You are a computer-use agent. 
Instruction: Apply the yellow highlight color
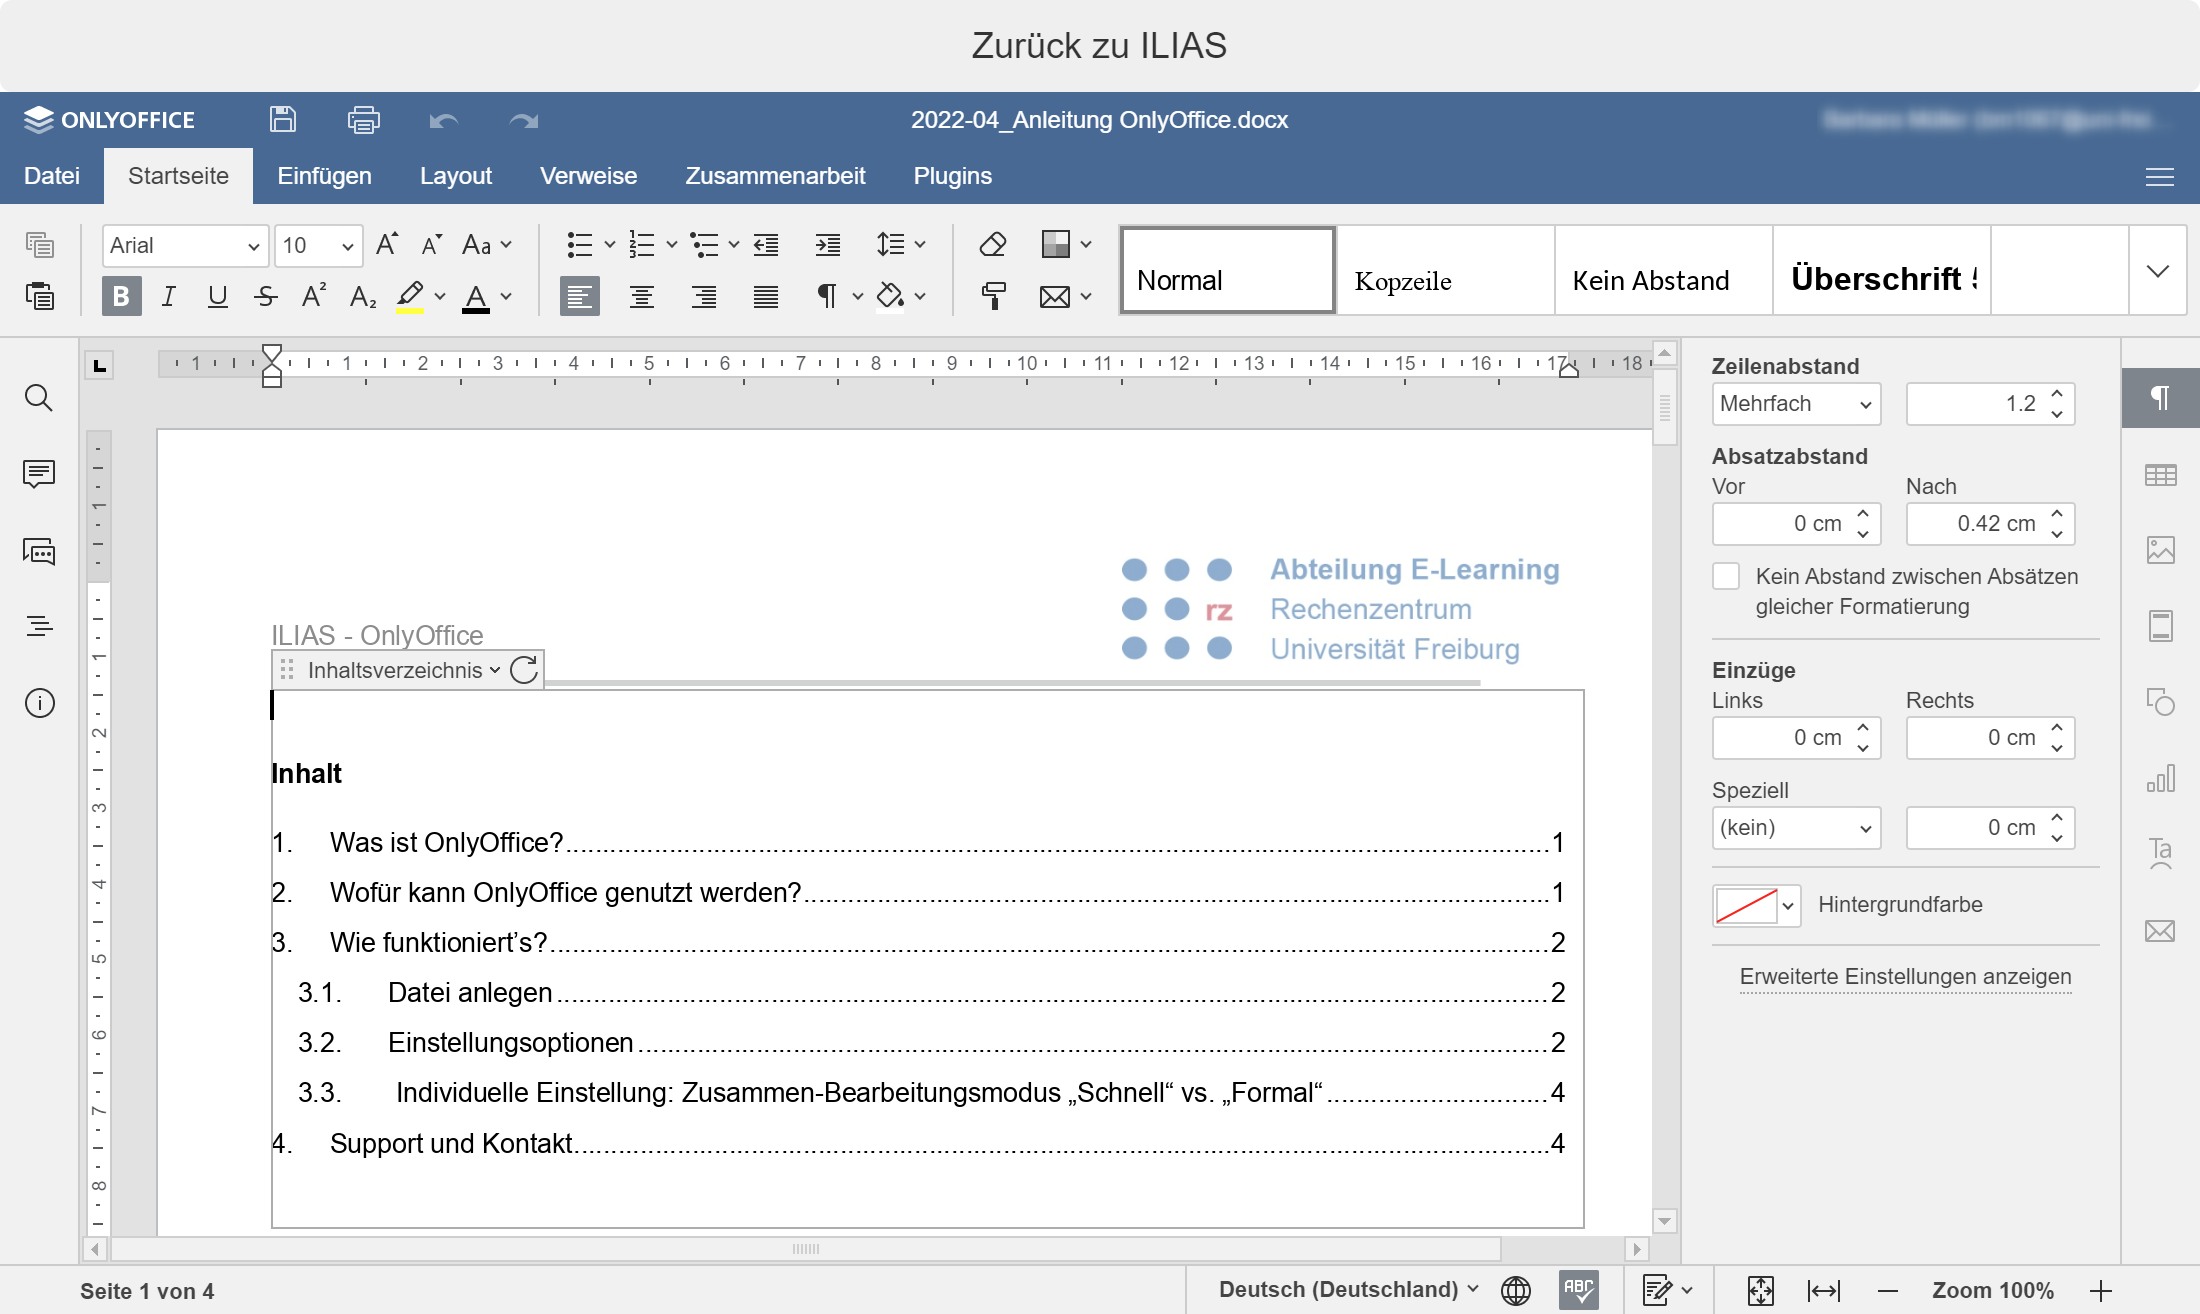pyautogui.click(x=410, y=296)
